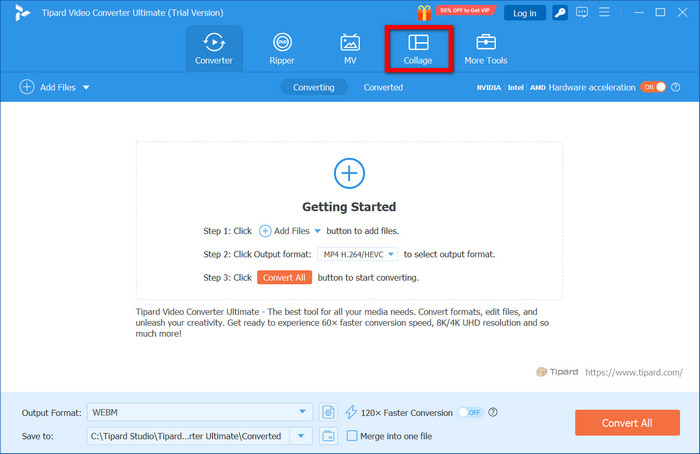The width and height of the screenshot is (700, 454).
Task: Open the Converter tab
Action: pos(214,49)
